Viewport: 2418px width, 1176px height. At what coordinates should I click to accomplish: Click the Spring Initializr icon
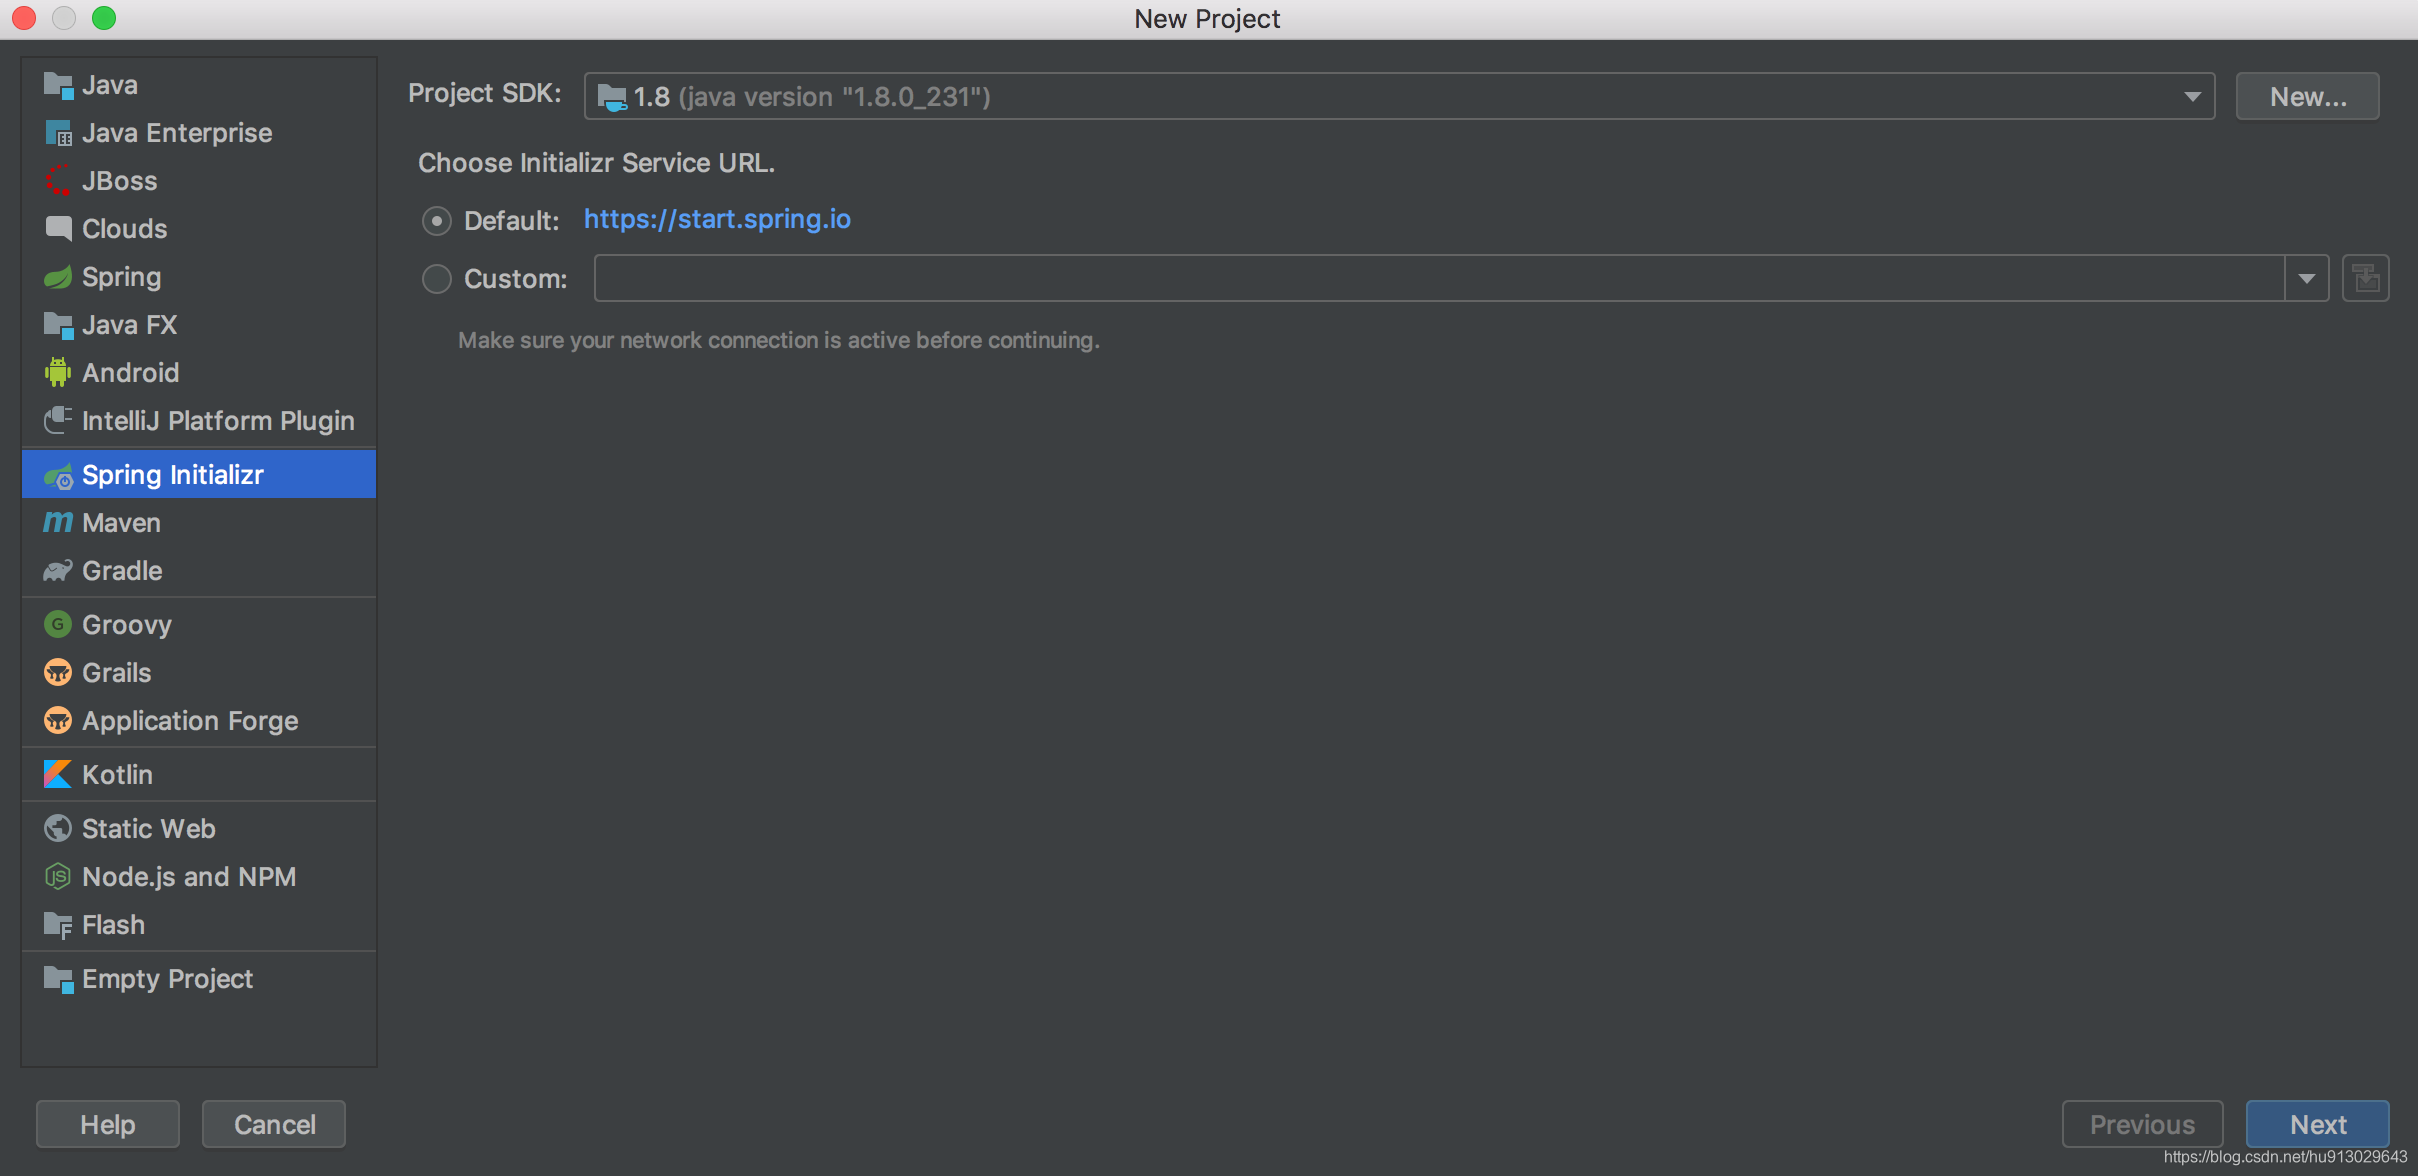(x=58, y=476)
